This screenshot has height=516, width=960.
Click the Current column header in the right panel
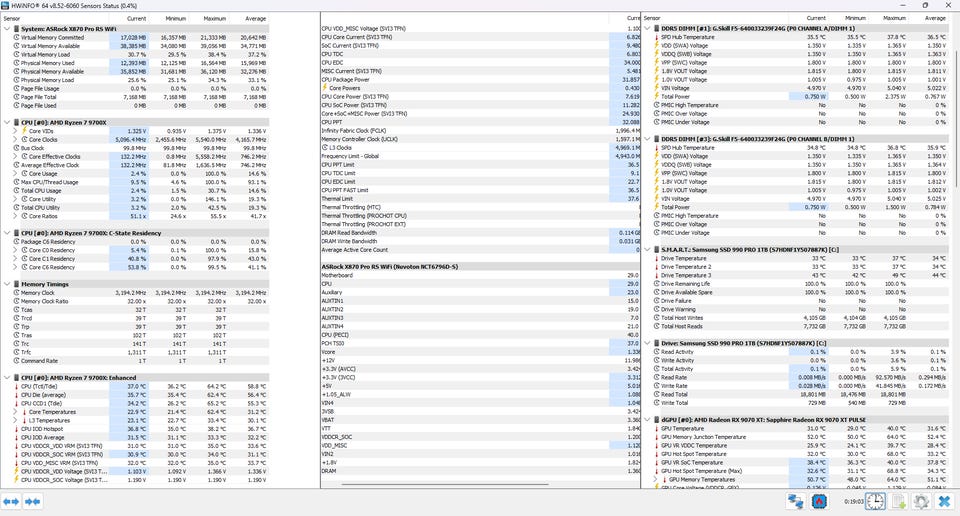pyautogui.click(x=816, y=18)
